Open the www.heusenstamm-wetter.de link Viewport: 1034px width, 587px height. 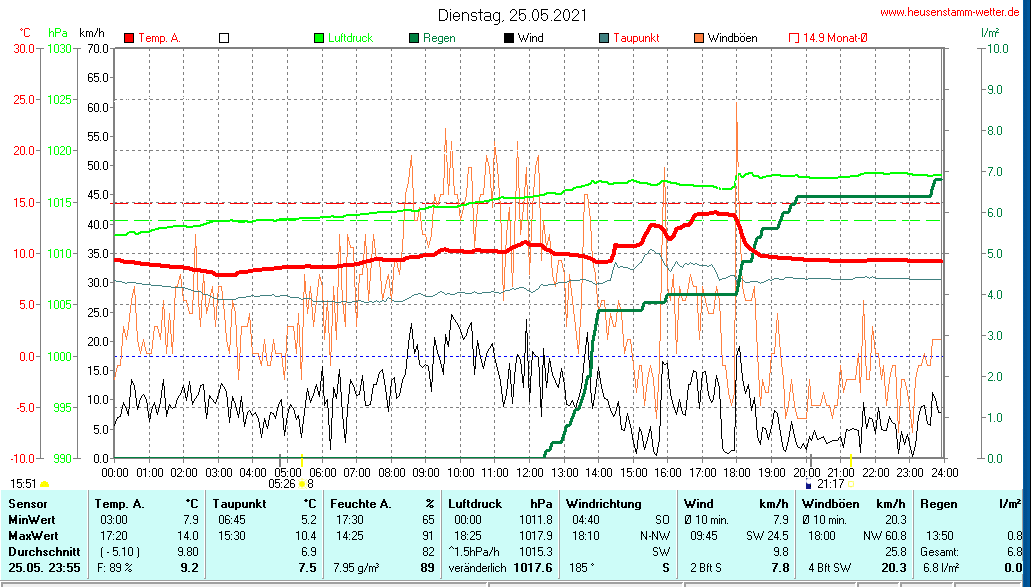pos(950,12)
